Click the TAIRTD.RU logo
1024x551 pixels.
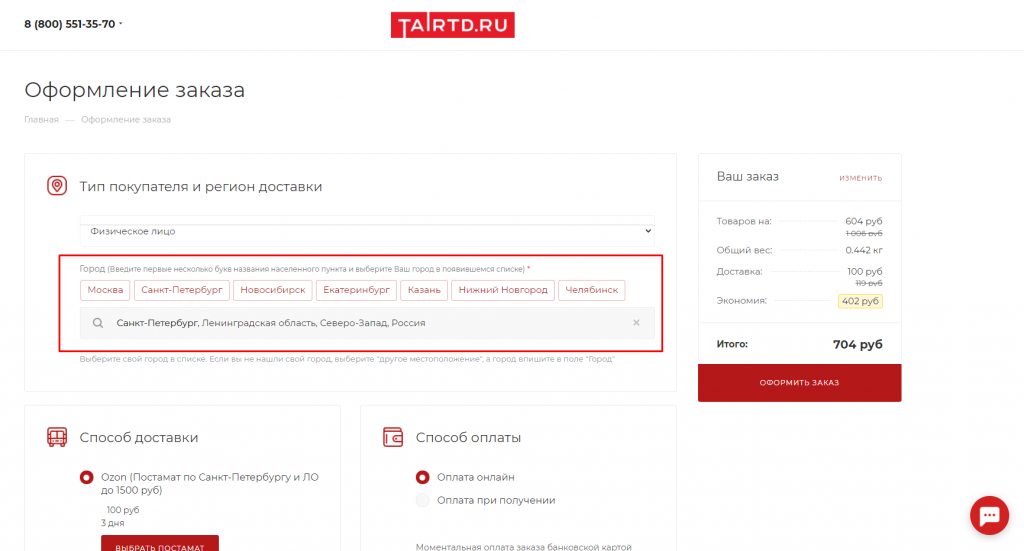452,25
